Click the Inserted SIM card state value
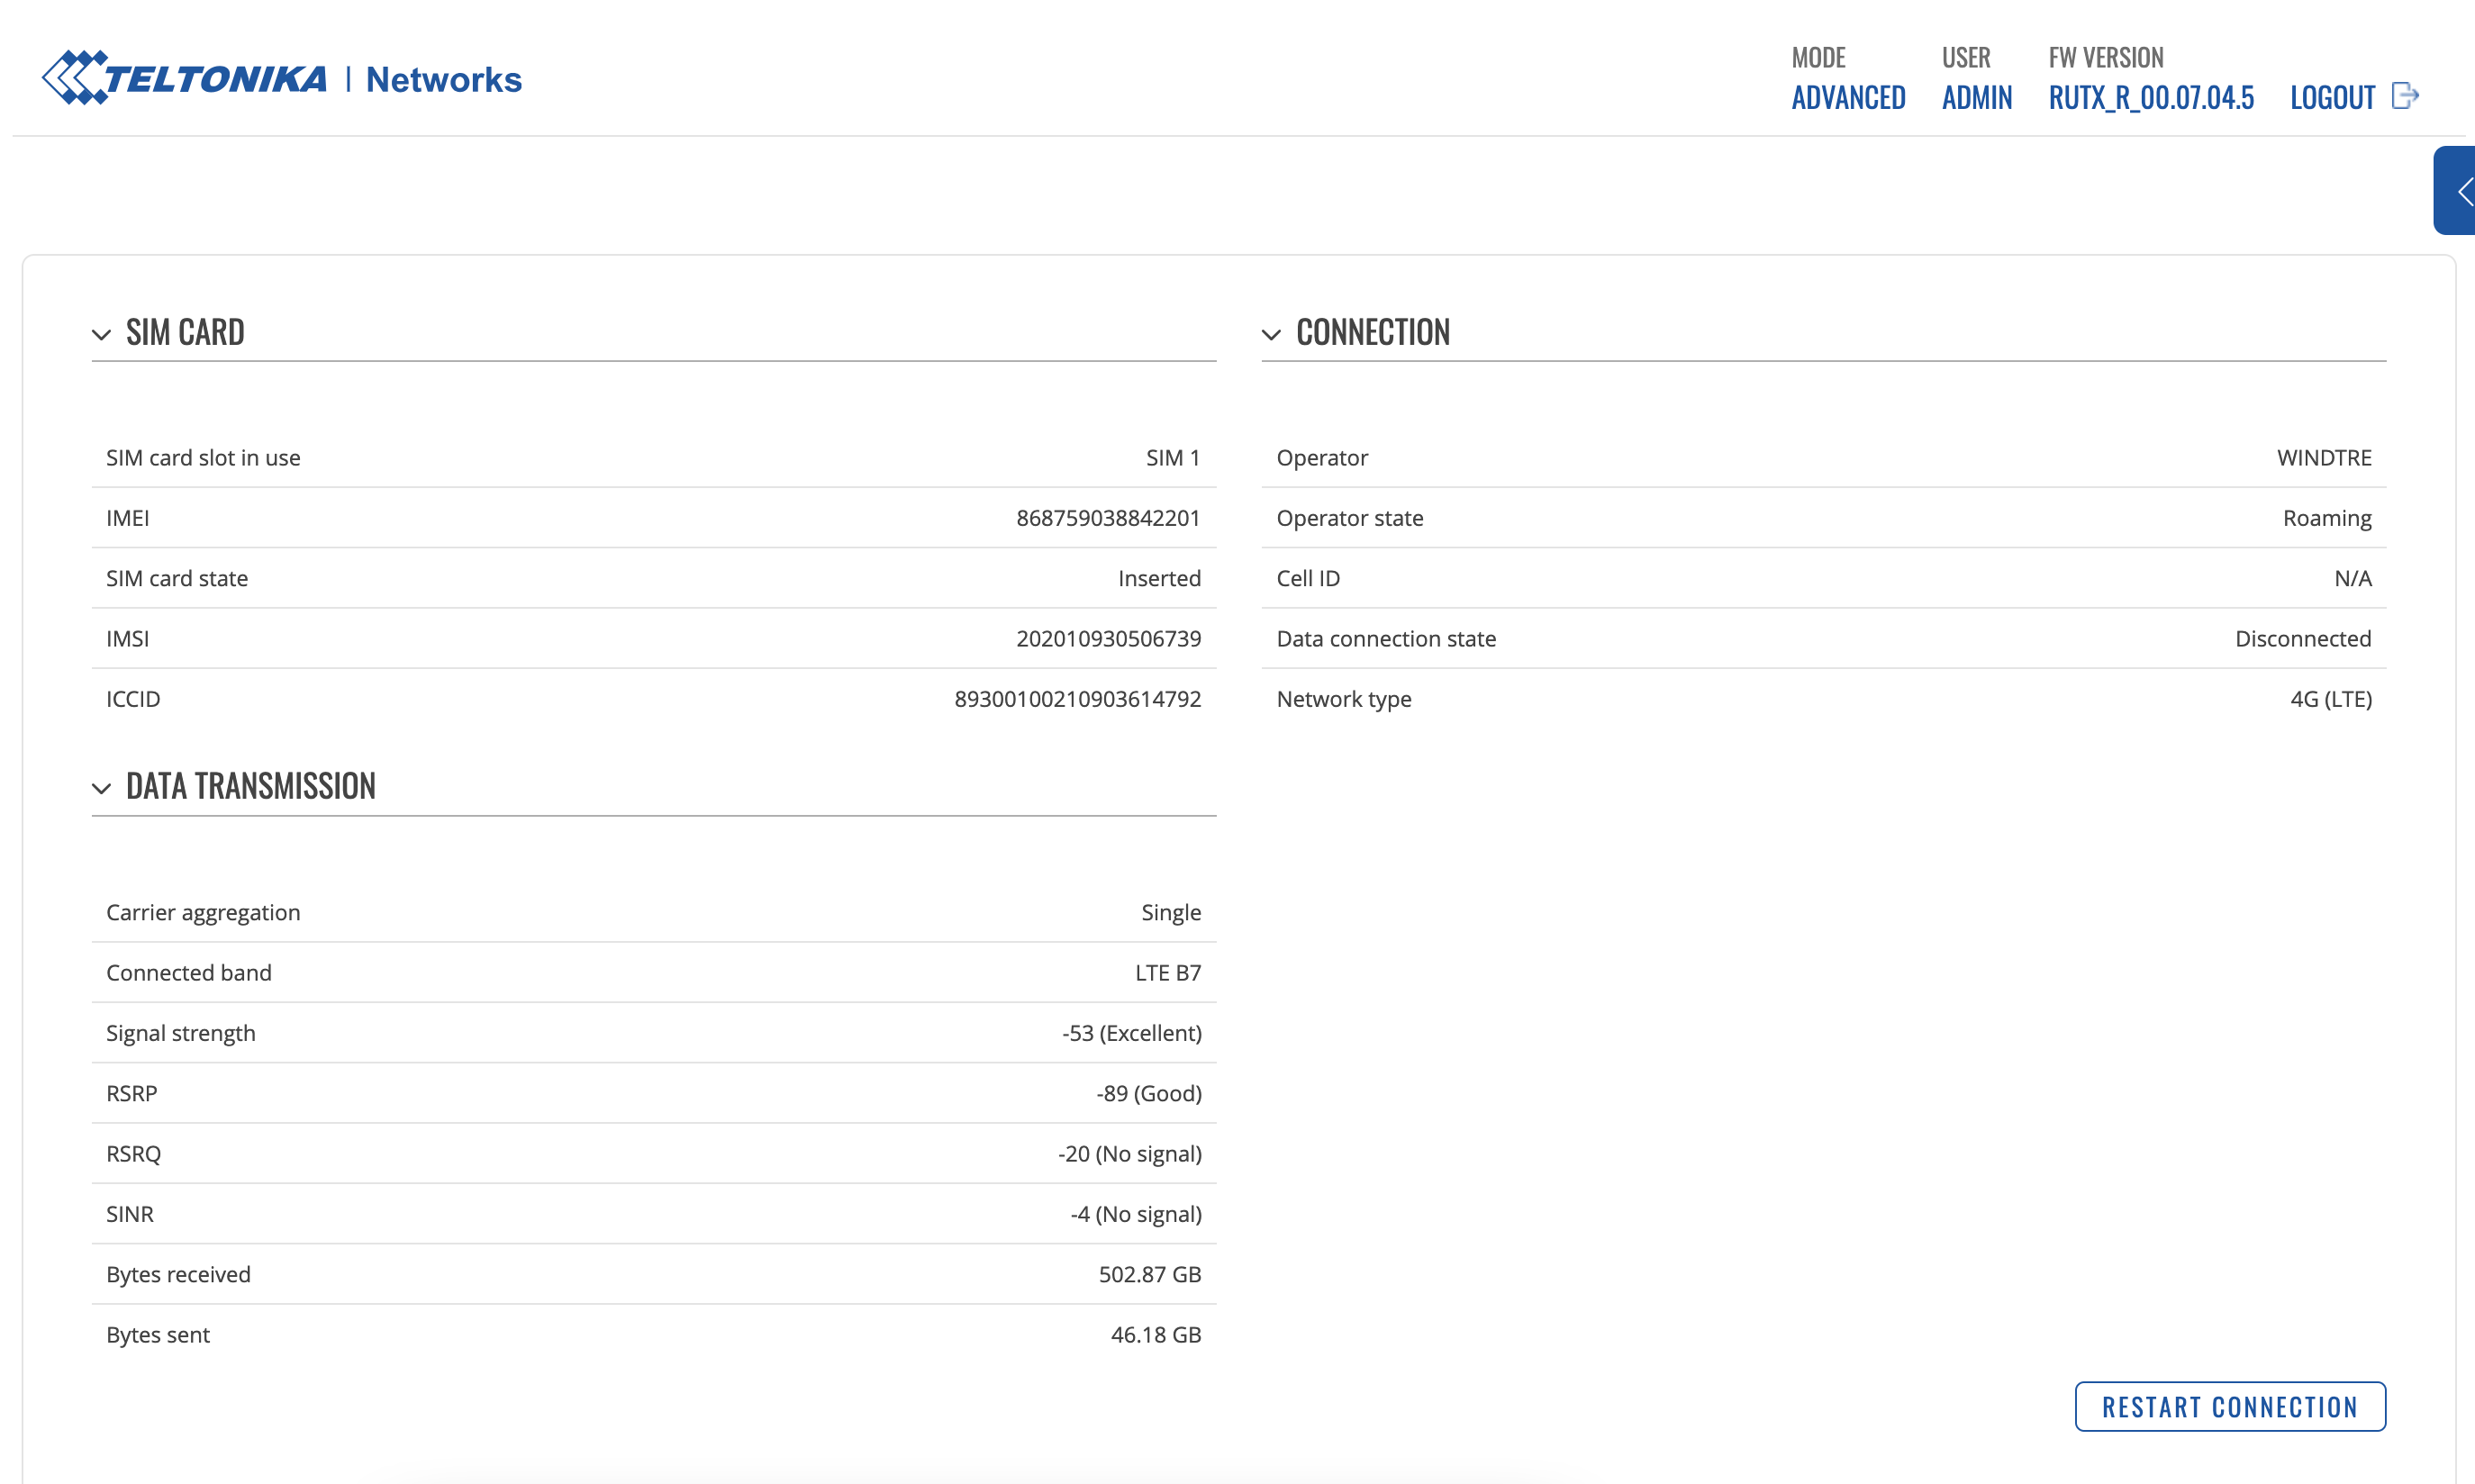Viewport: 2475px width, 1484px height. (1159, 578)
